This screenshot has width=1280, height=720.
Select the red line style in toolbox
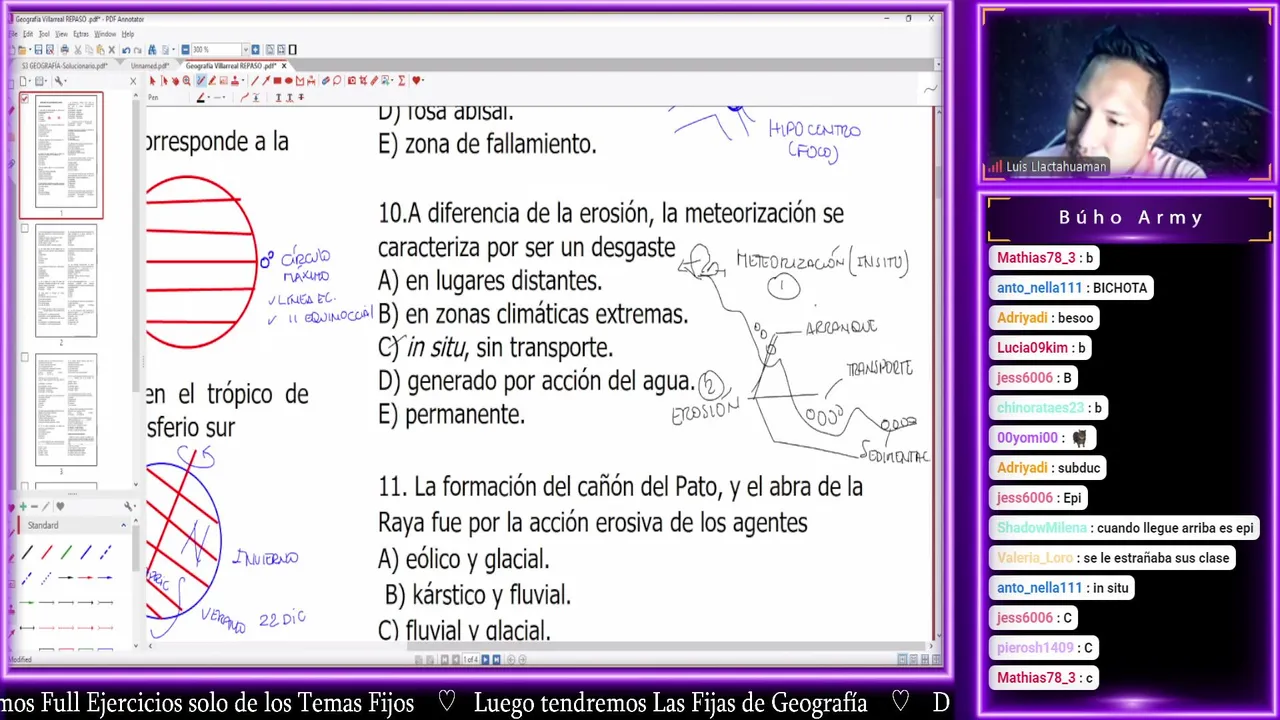point(47,552)
